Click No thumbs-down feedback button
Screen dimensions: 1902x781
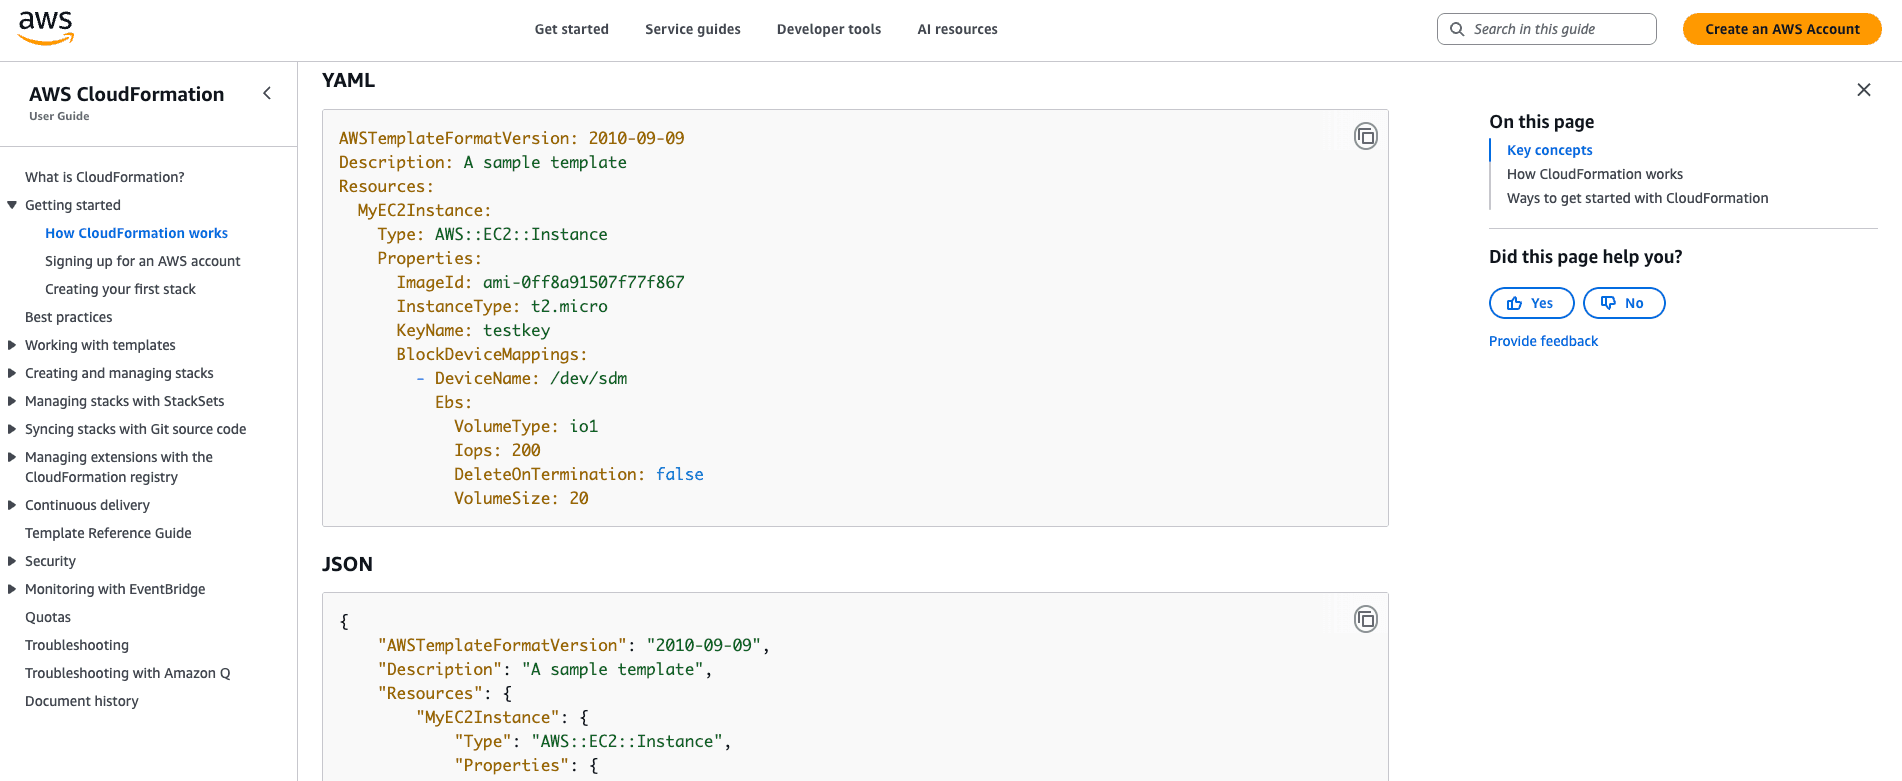pyautogui.click(x=1624, y=303)
